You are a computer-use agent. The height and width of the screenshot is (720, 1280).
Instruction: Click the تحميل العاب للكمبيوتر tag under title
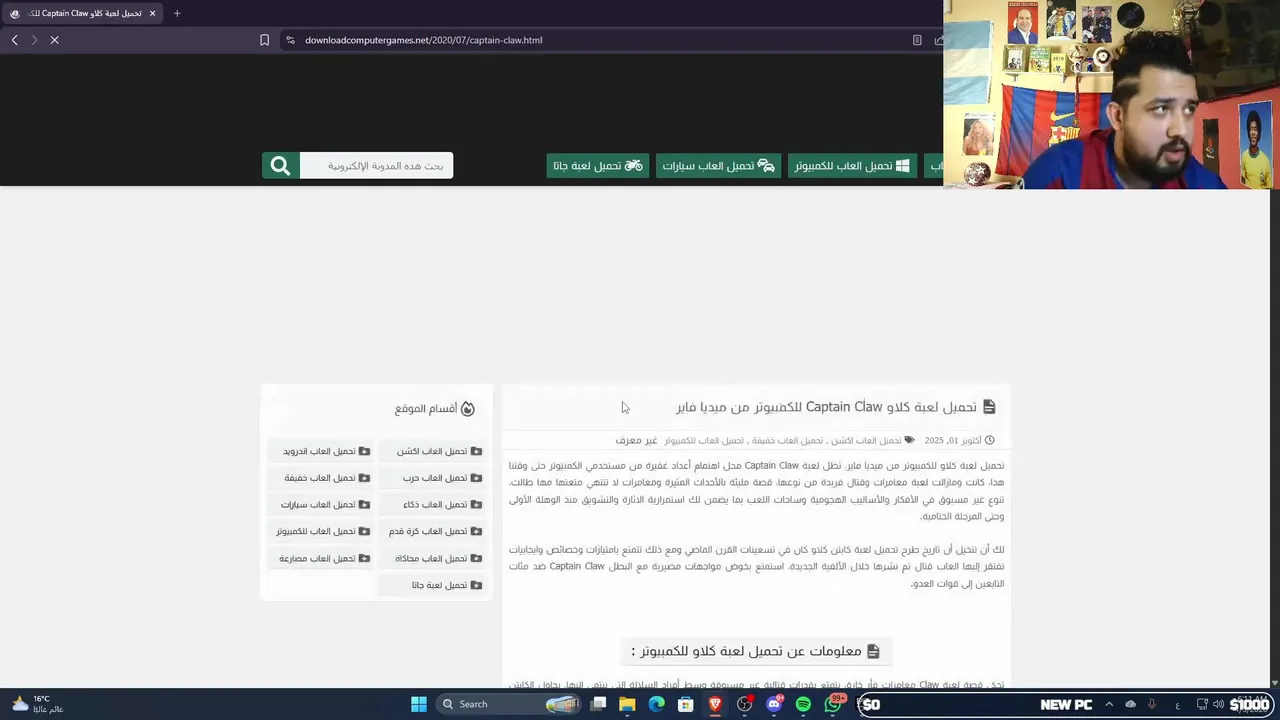pyautogui.click(x=704, y=440)
